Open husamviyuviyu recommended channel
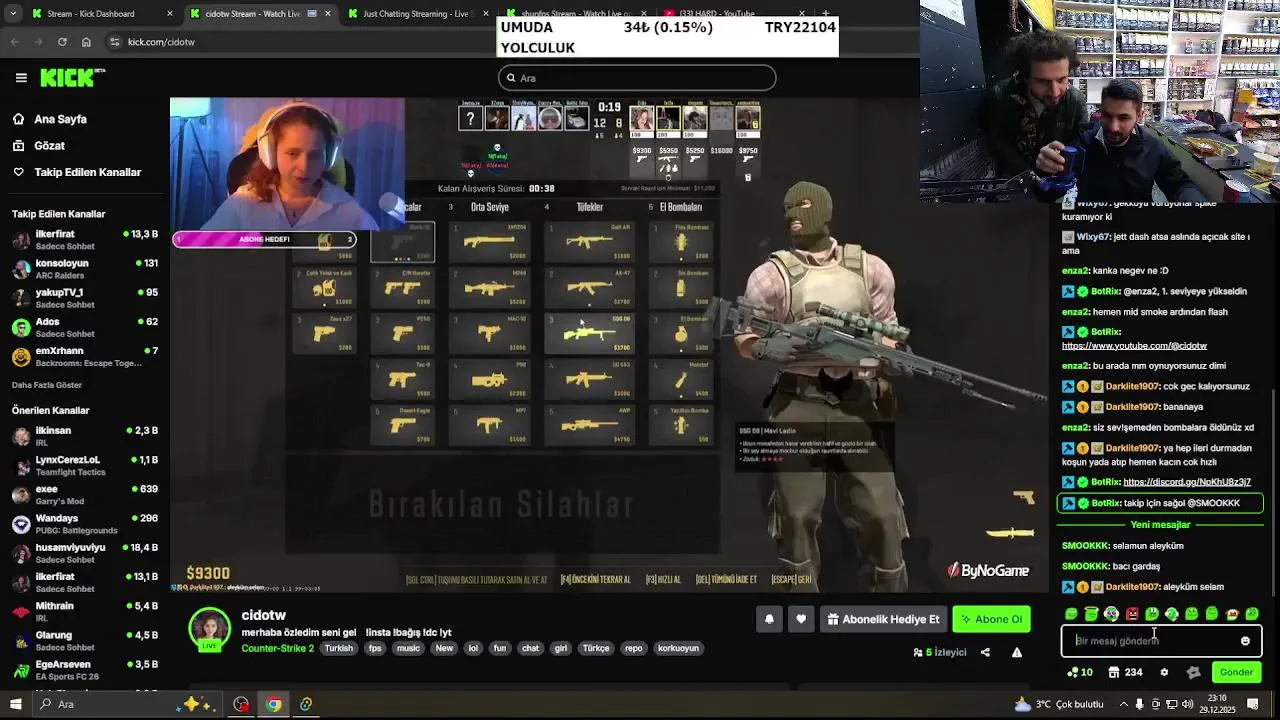 click(x=85, y=552)
